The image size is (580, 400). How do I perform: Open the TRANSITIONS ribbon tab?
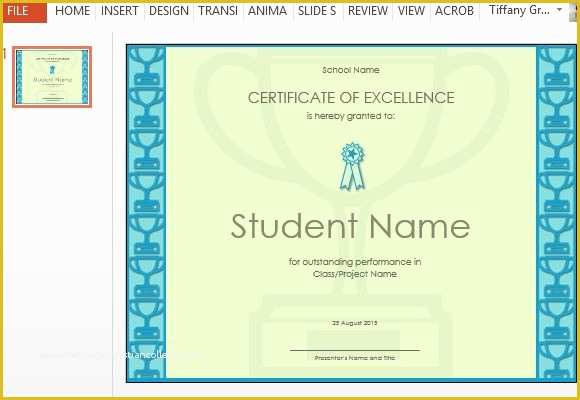pyautogui.click(x=218, y=11)
